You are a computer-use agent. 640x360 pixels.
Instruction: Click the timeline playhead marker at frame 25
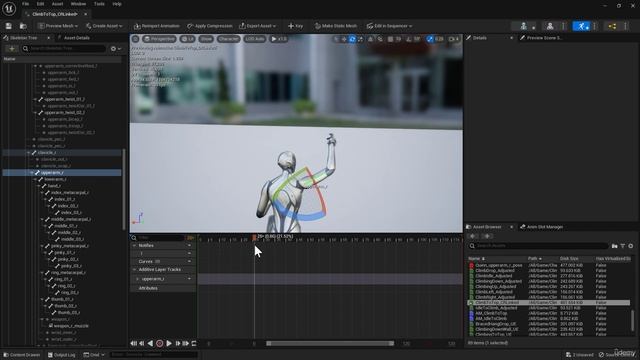(254, 237)
